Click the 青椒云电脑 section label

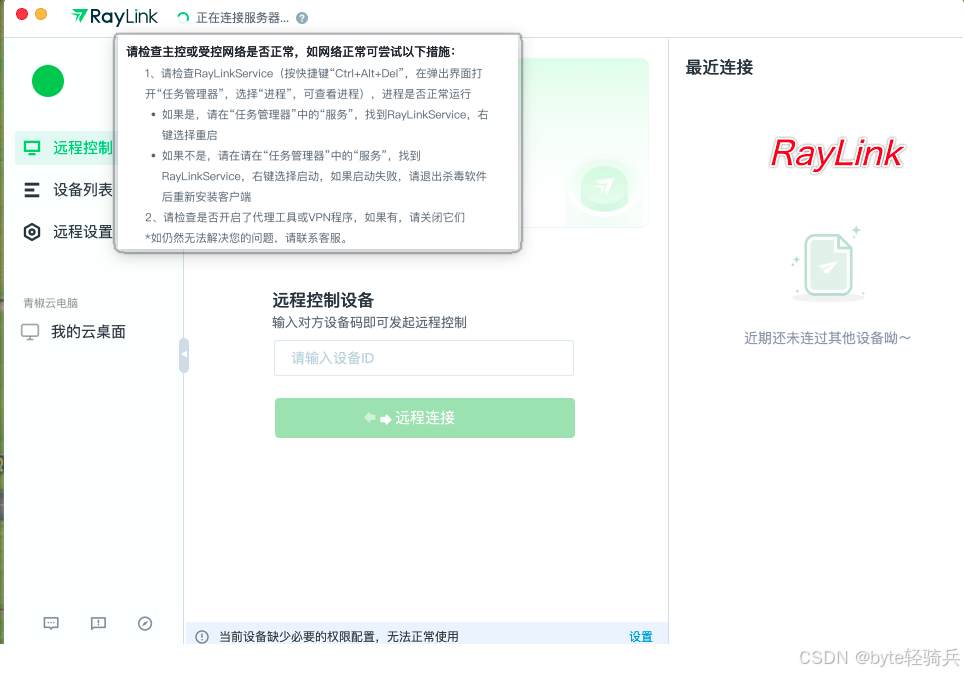[50, 303]
